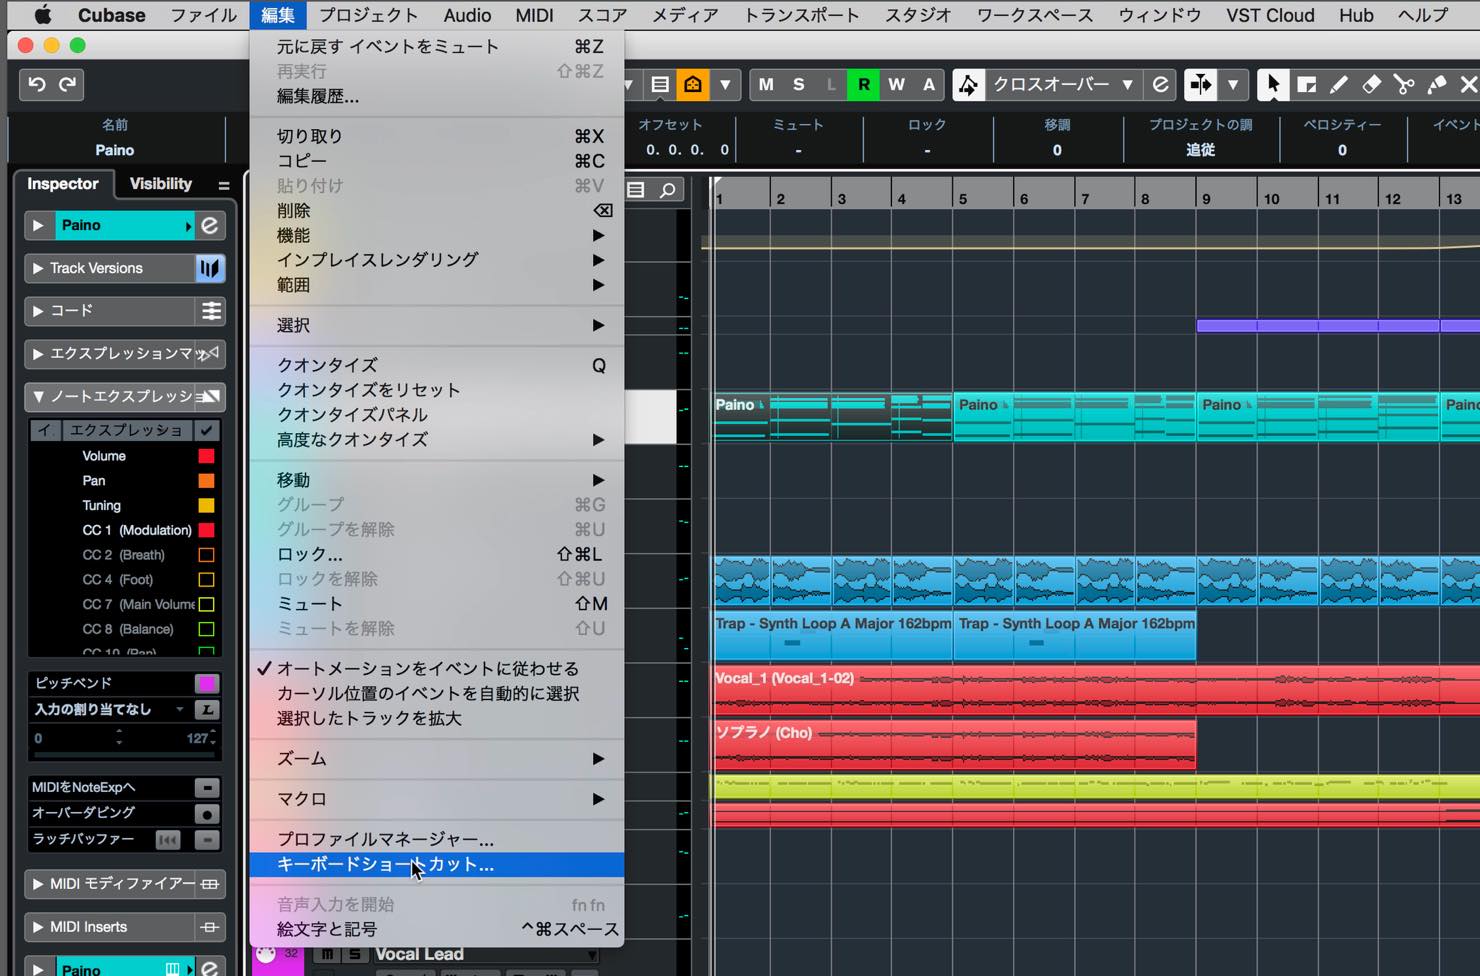This screenshot has height=976, width=1480.
Task: Select the Scissors split tool
Action: click(1404, 85)
